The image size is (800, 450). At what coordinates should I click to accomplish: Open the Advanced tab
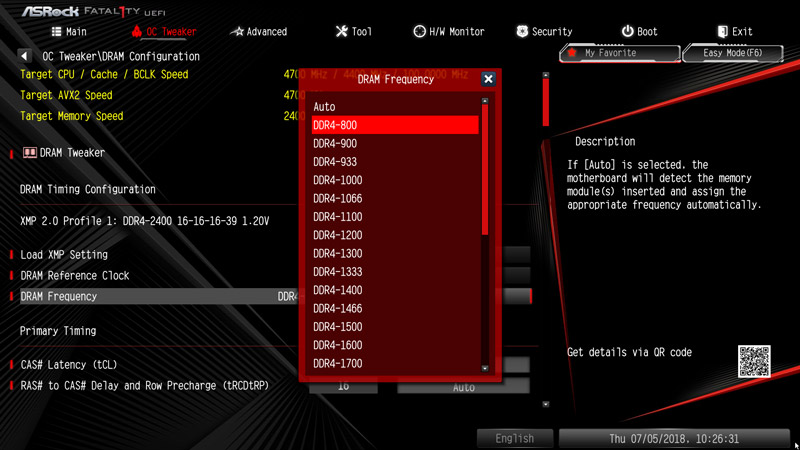pyautogui.click(x=259, y=32)
